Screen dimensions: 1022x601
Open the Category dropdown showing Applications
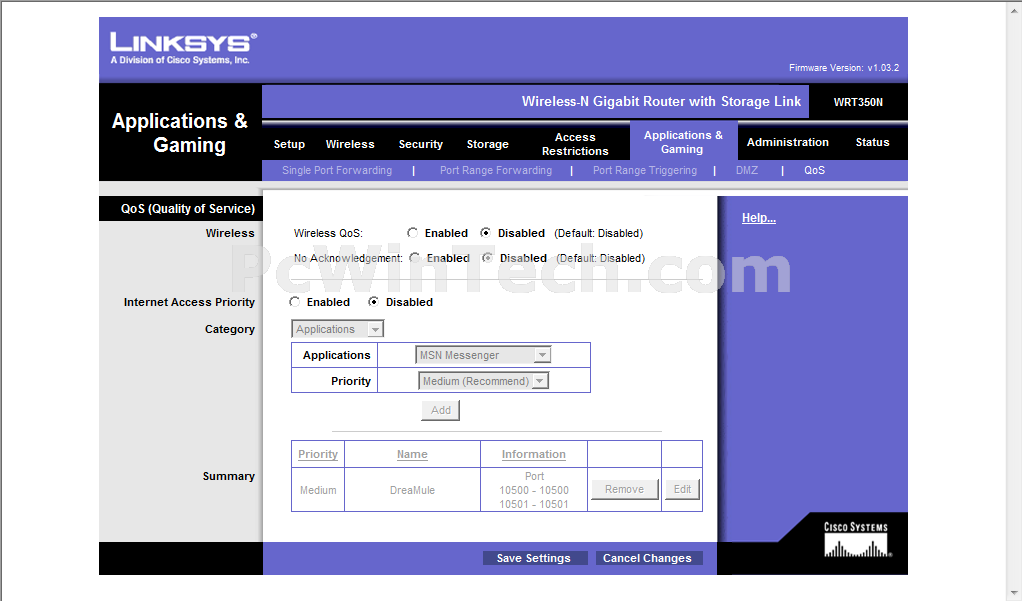pyautogui.click(x=337, y=329)
